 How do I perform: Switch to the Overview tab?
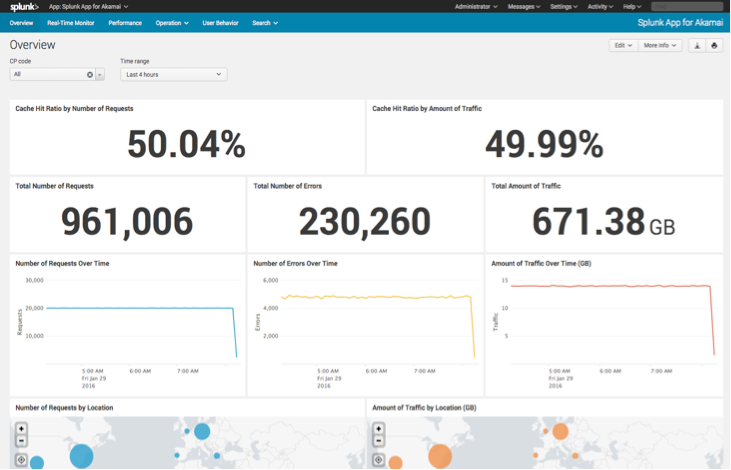pos(21,23)
